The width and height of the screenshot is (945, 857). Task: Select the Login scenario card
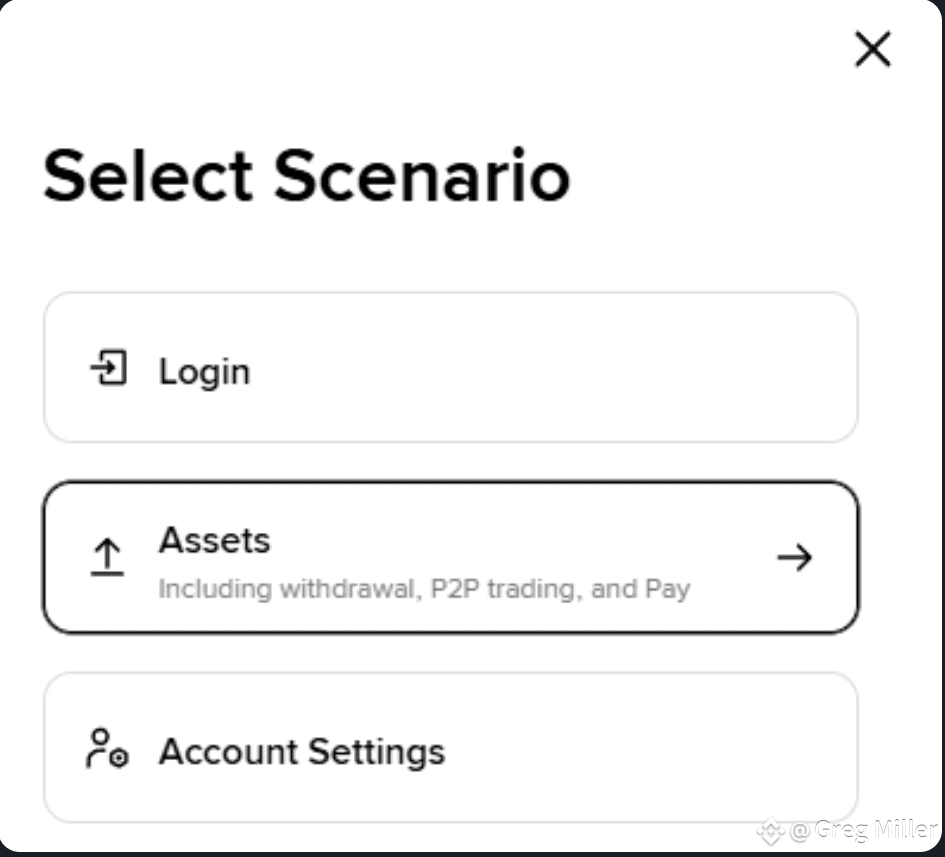(x=451, y=367)
